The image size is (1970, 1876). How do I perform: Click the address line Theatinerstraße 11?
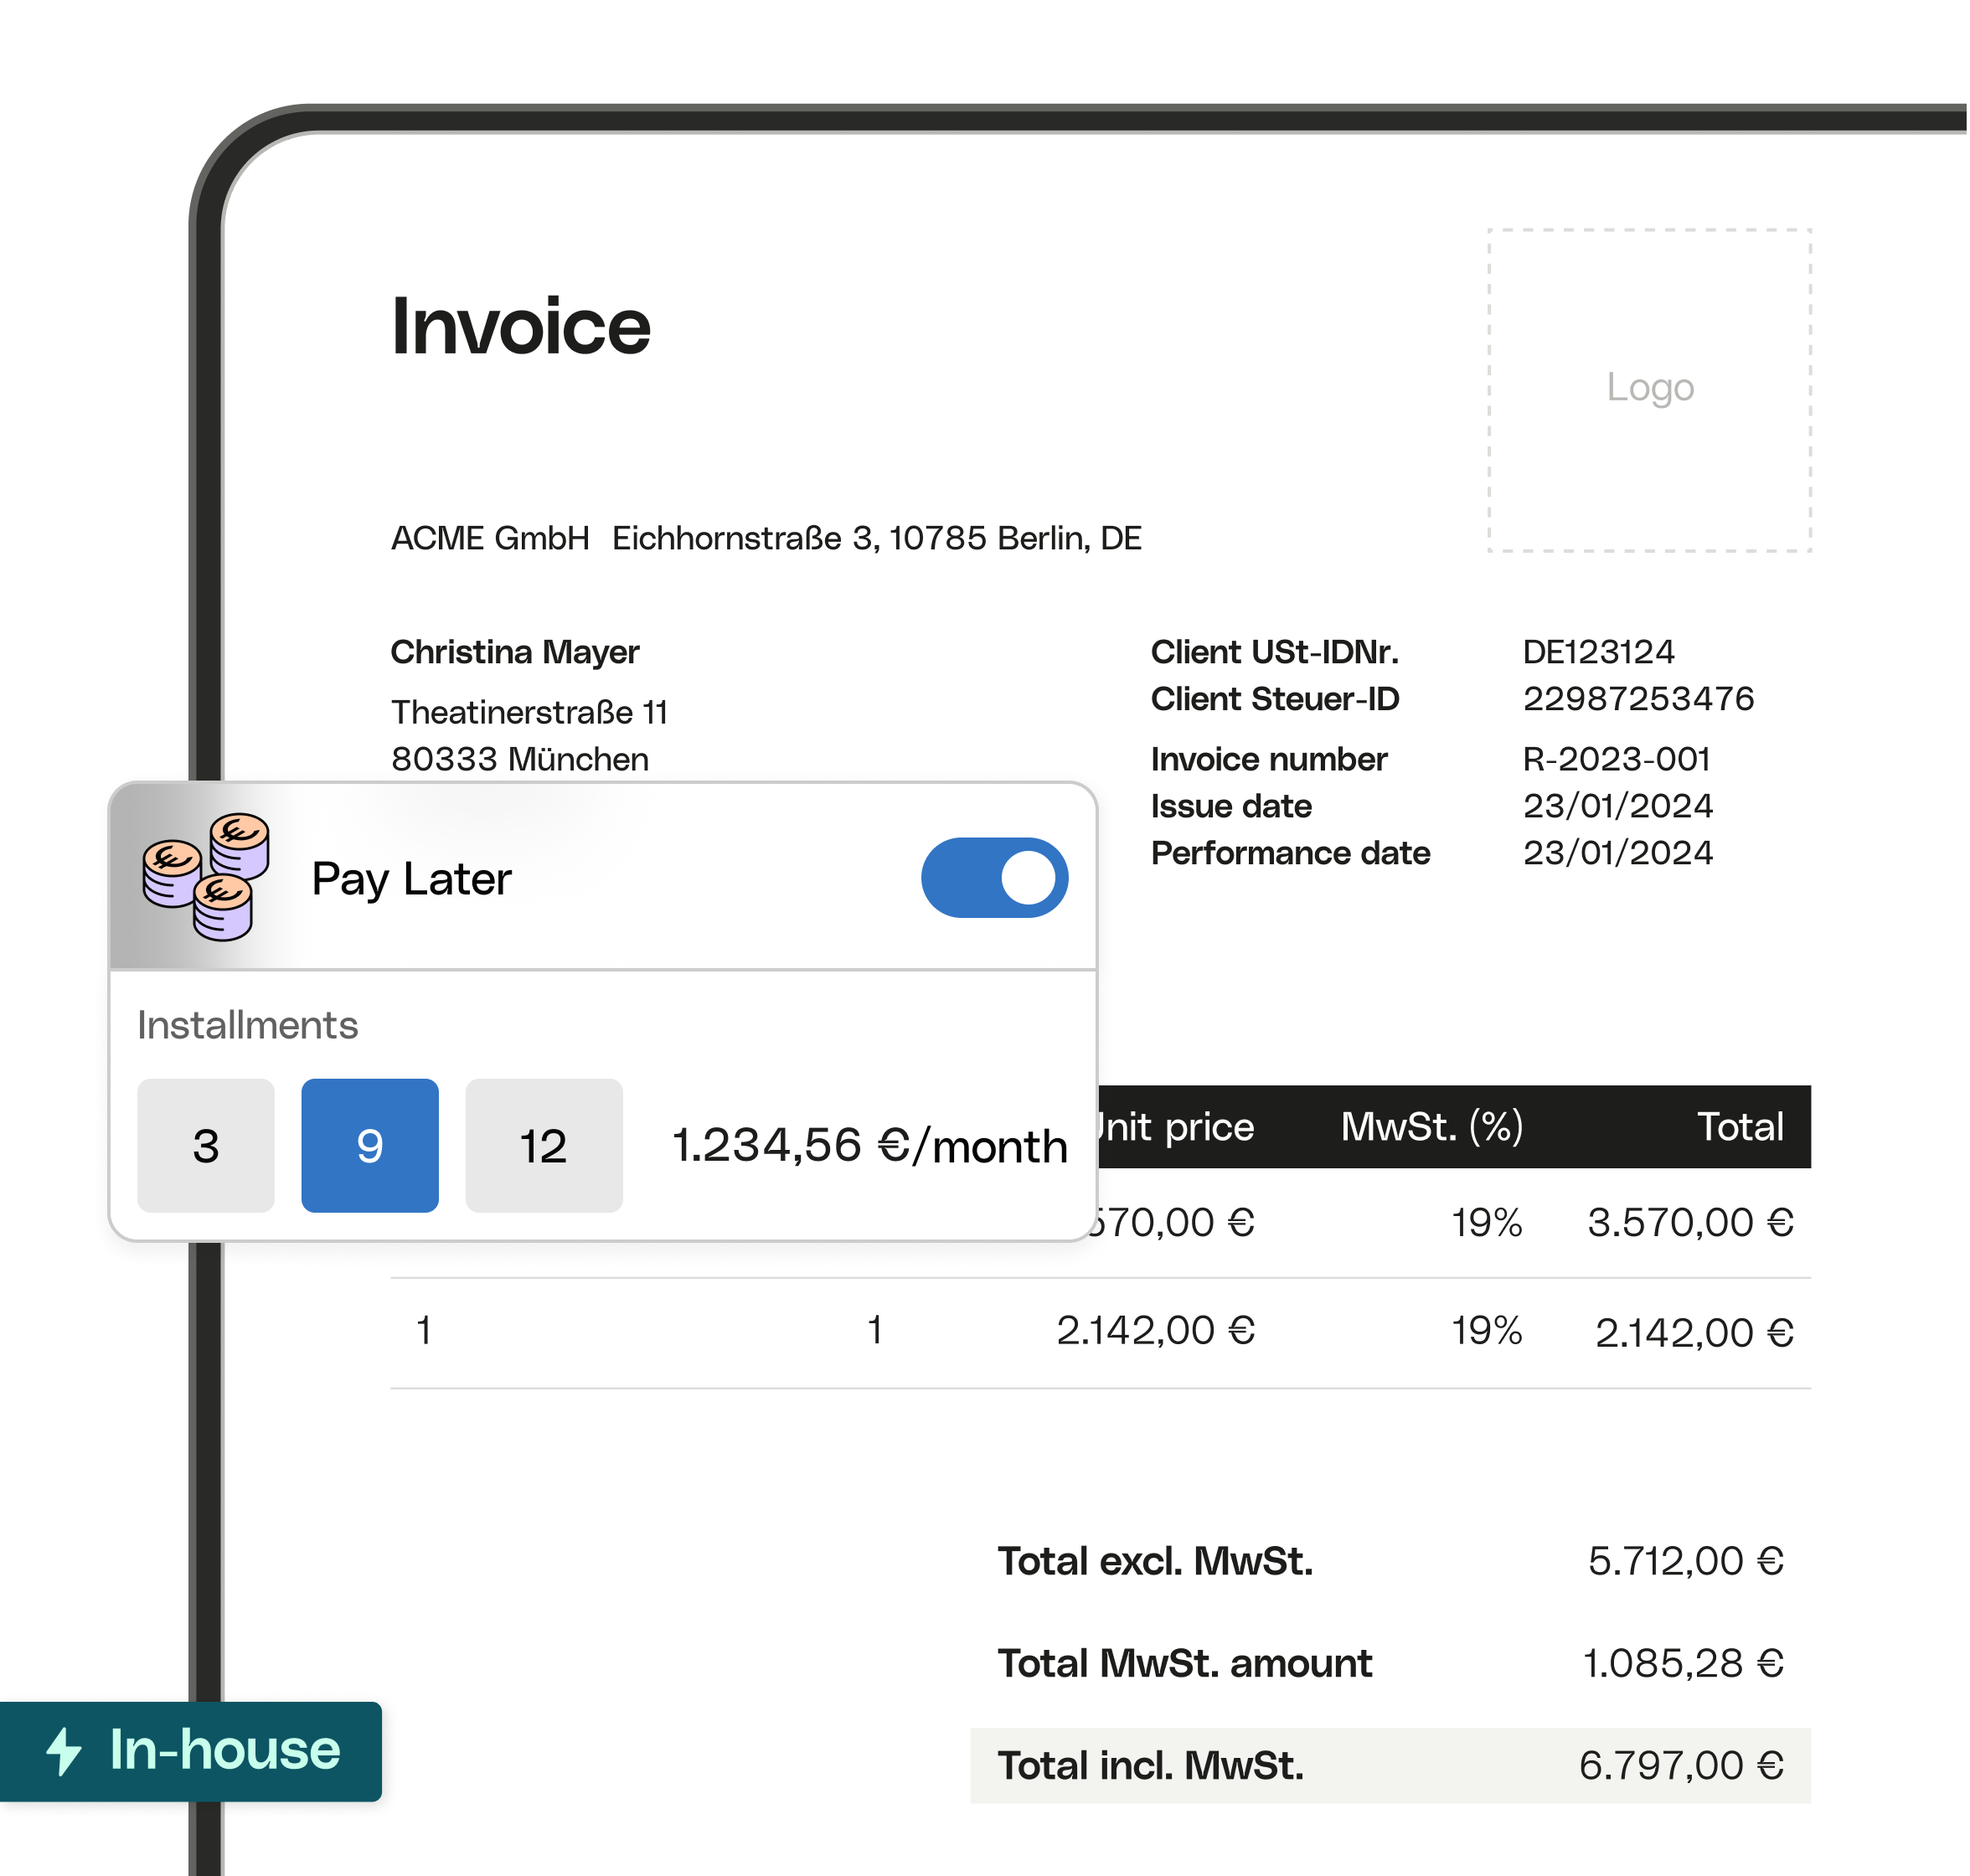[529, 713]
